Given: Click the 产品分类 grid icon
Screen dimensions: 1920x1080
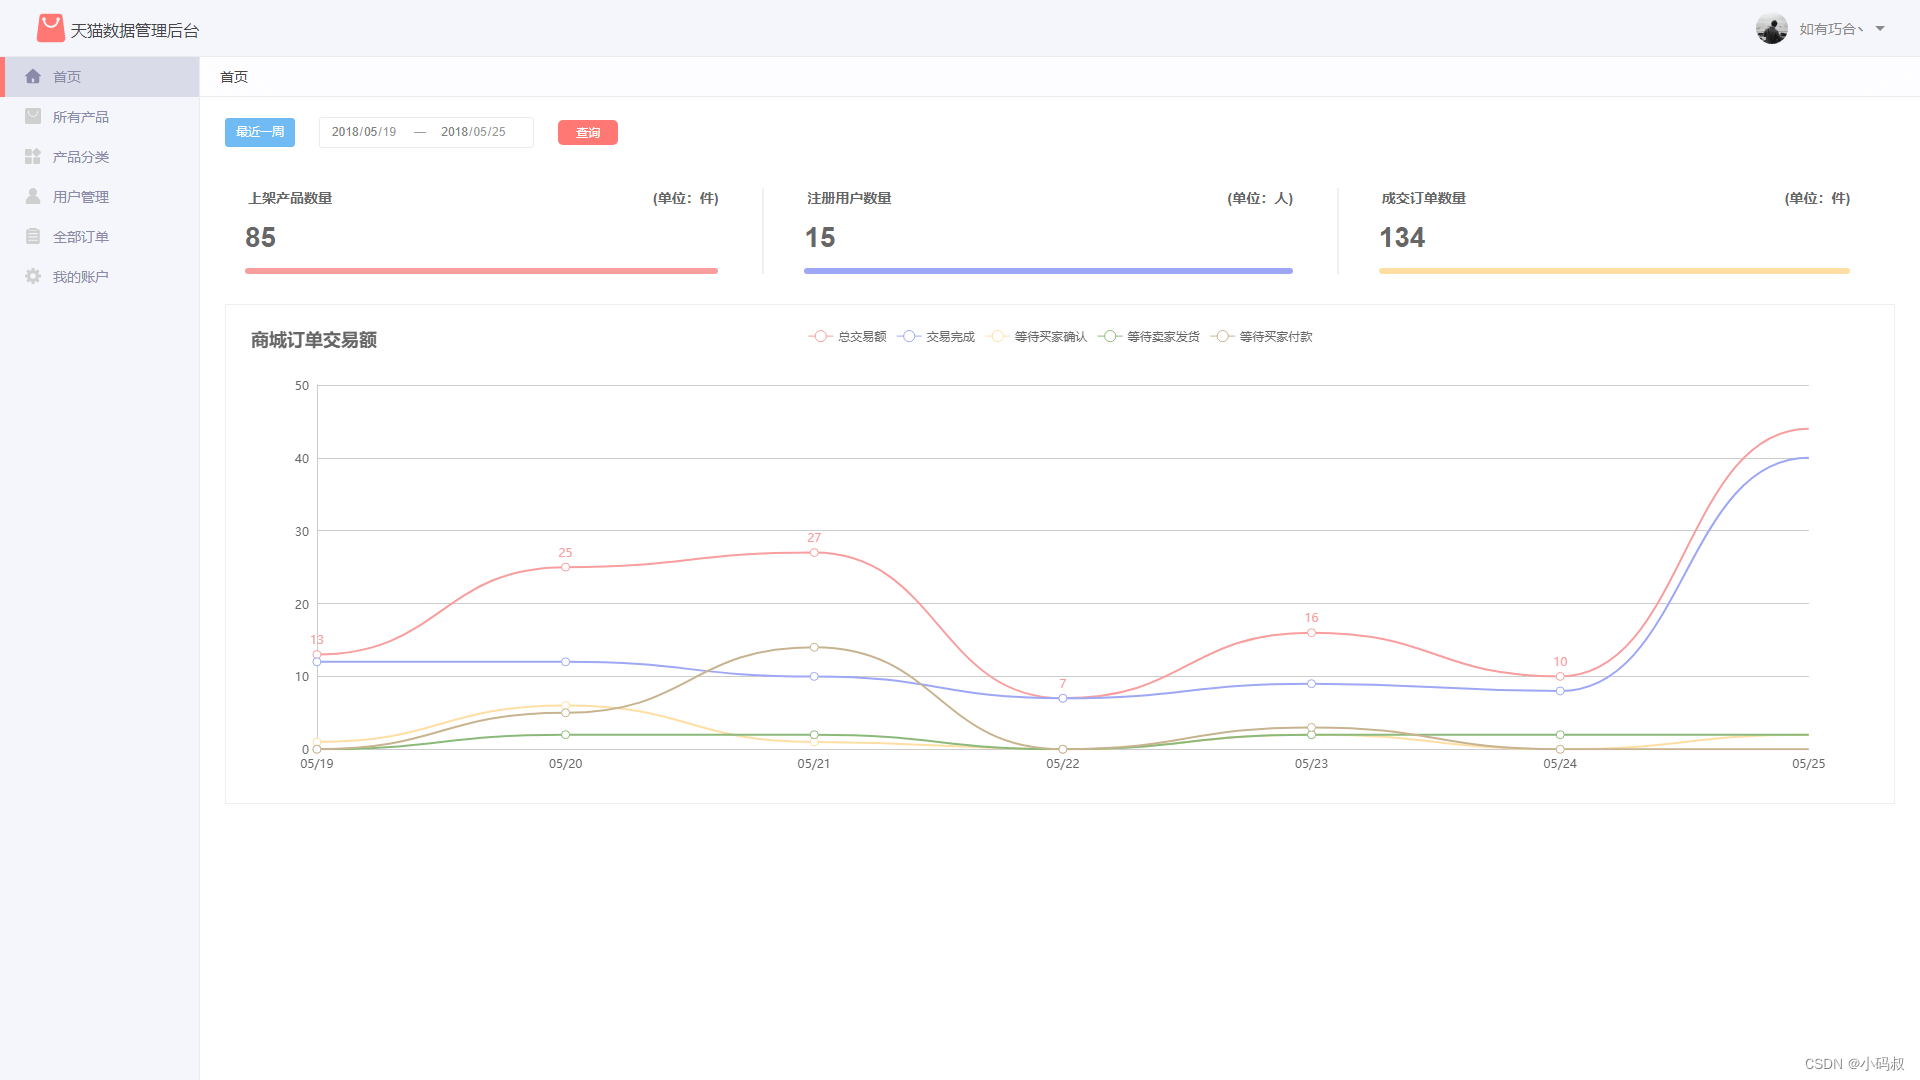Looking at the screenshot, I should [x=33, y=157].
